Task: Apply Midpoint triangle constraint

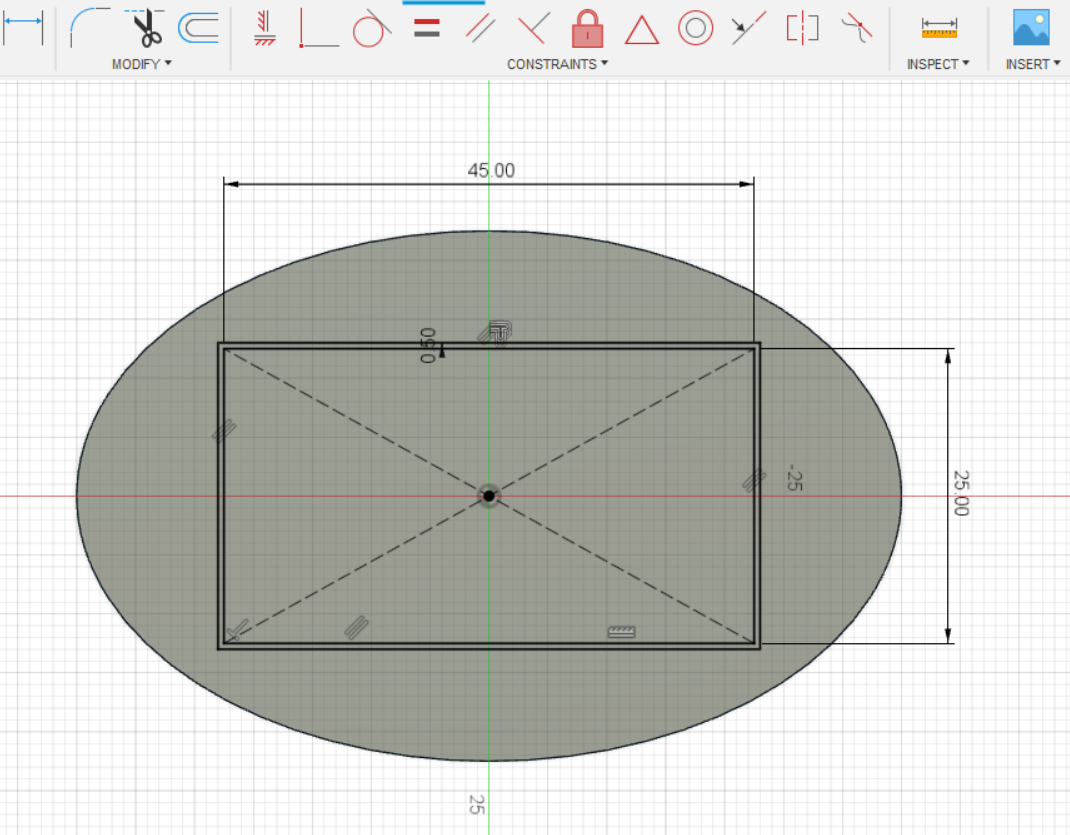Action: [641, 30]
